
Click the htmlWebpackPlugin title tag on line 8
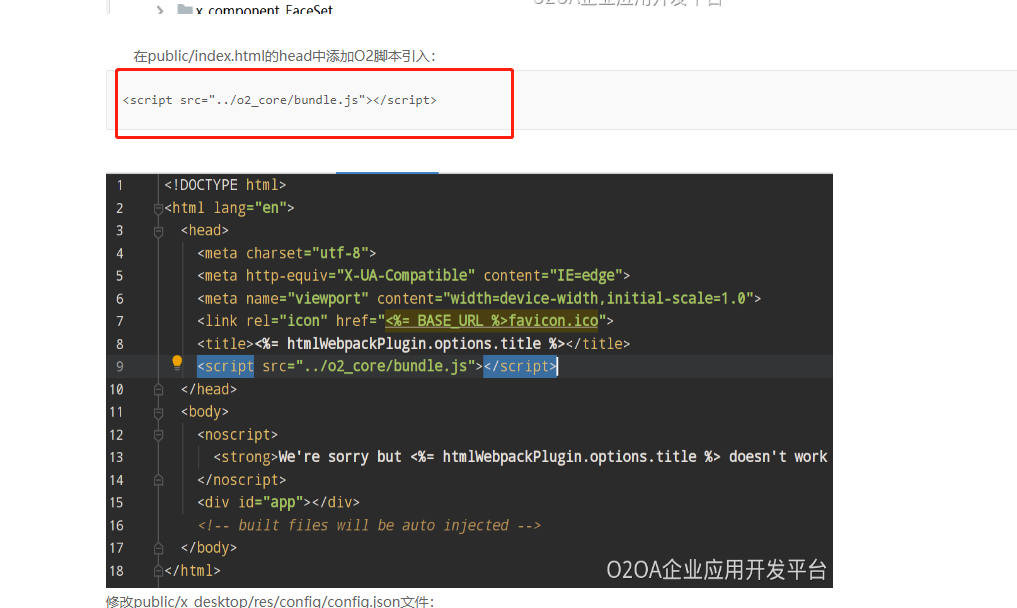pos(414,343)
